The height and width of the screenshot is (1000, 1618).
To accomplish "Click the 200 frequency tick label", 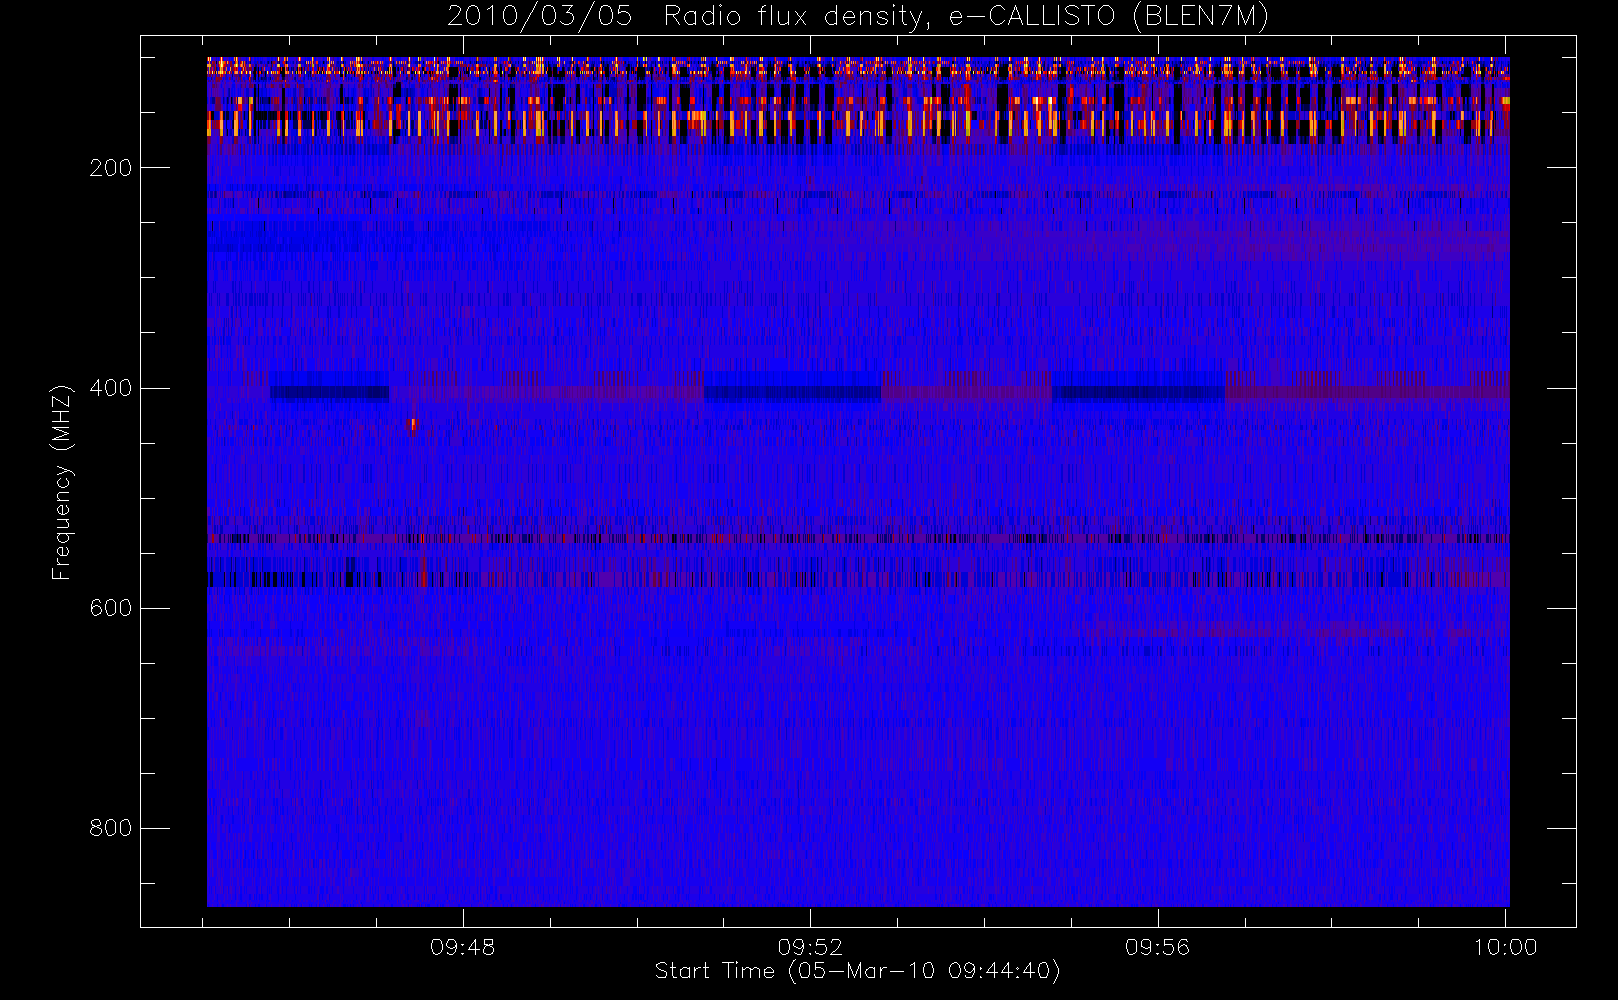I will [111, 168].
